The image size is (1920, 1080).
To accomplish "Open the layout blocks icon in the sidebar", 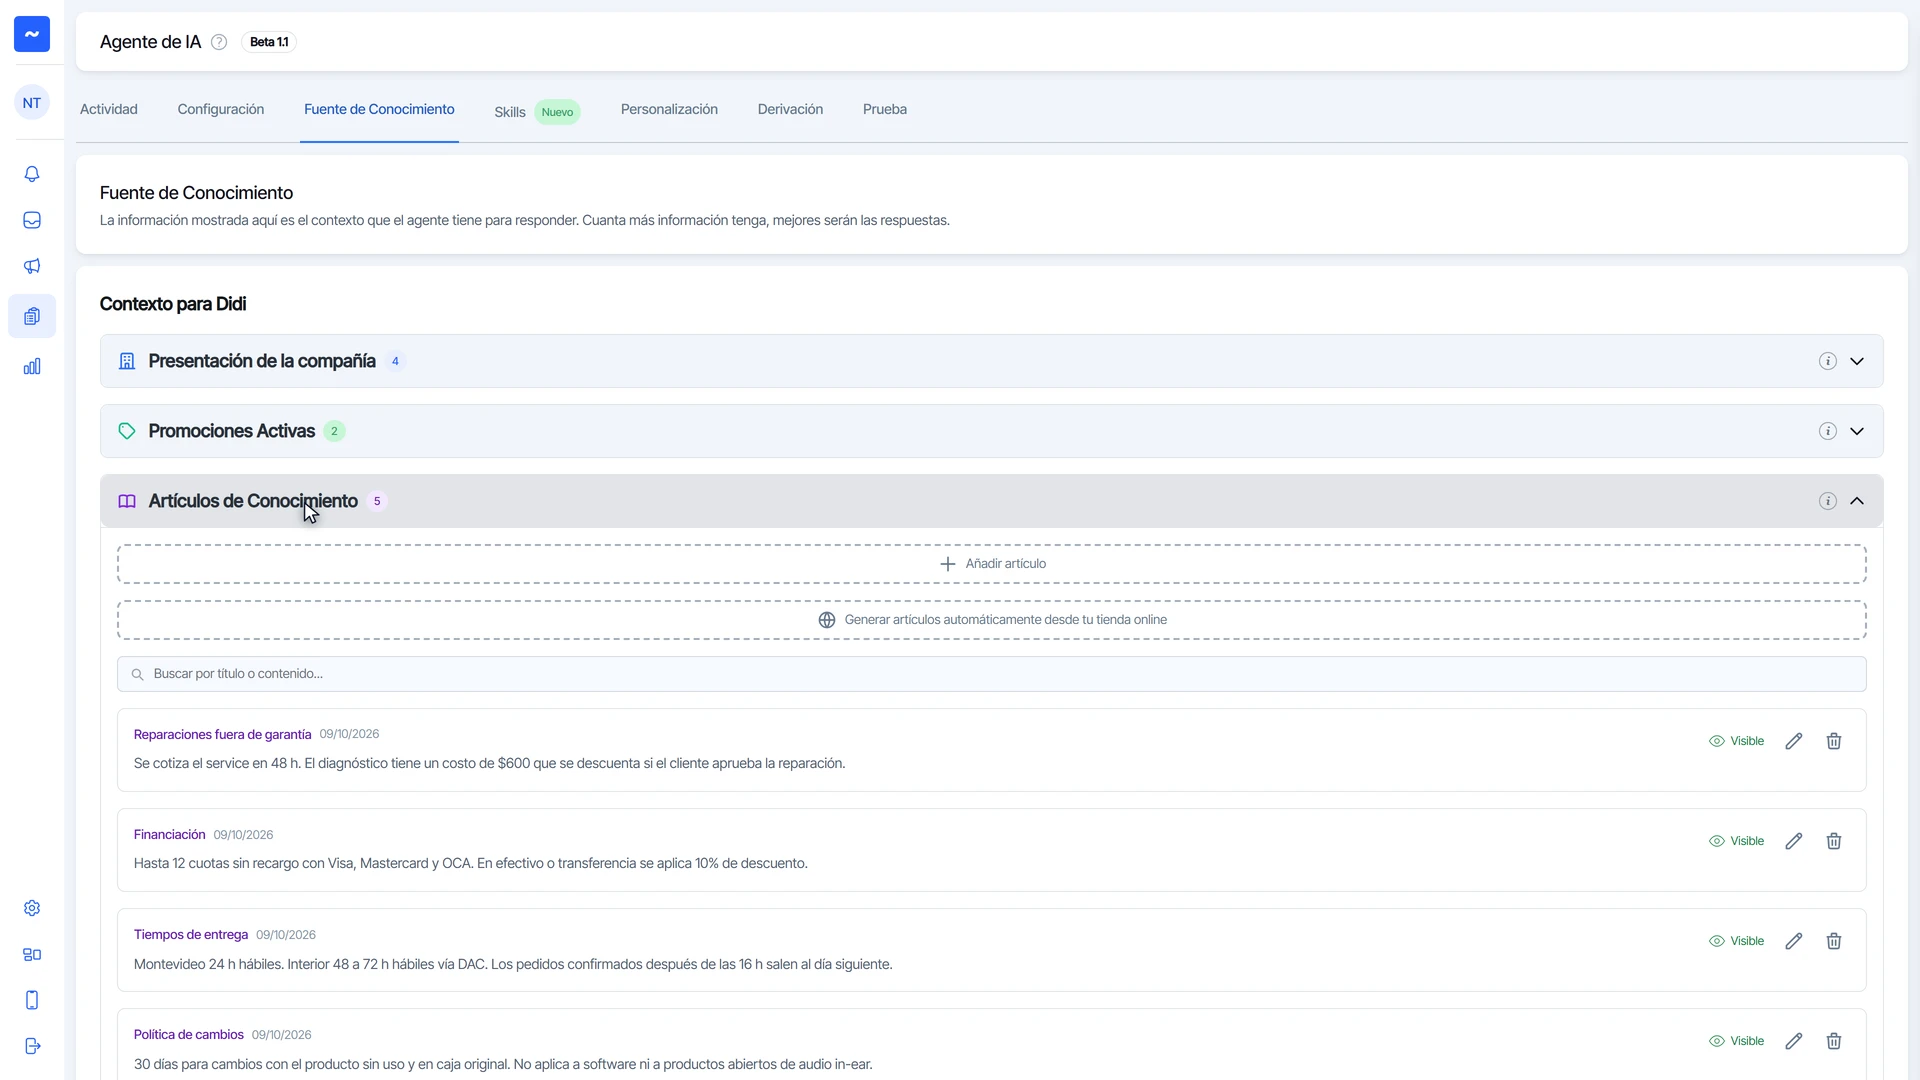I will [32, 954].
